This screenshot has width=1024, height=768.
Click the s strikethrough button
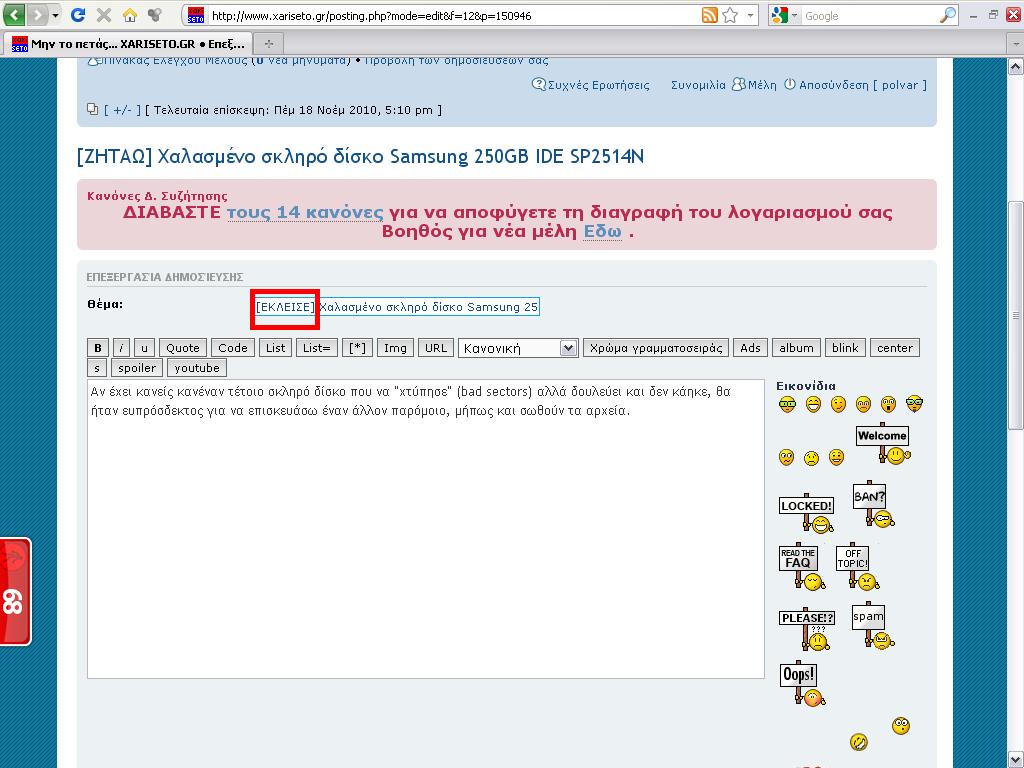(x=97, y=368)
